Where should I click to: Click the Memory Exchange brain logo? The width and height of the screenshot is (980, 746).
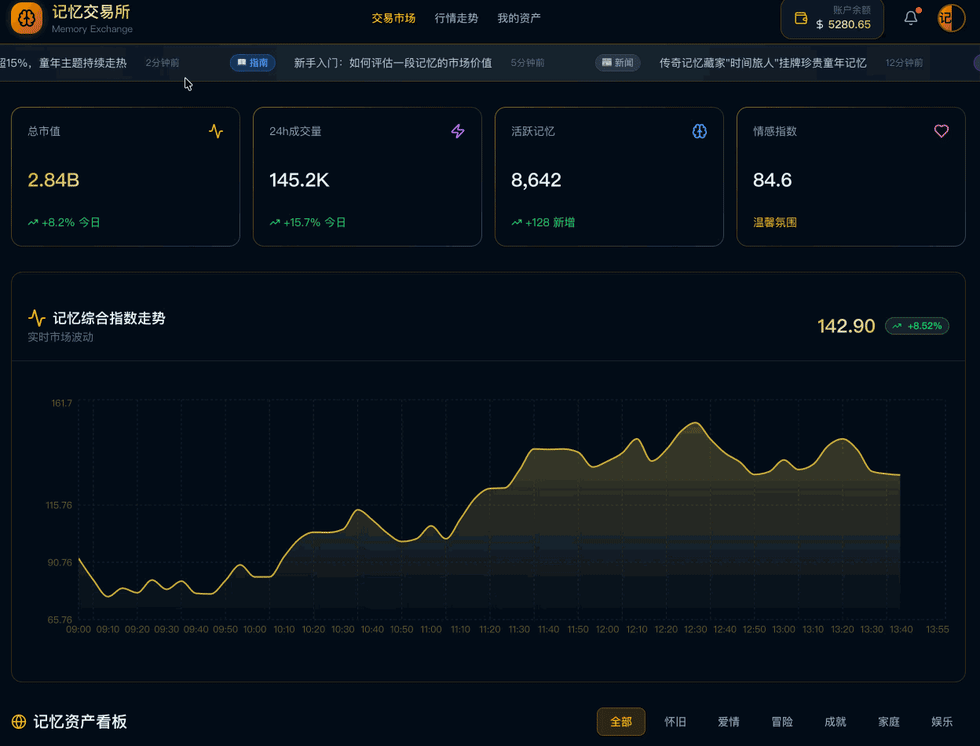click(26, 18)
